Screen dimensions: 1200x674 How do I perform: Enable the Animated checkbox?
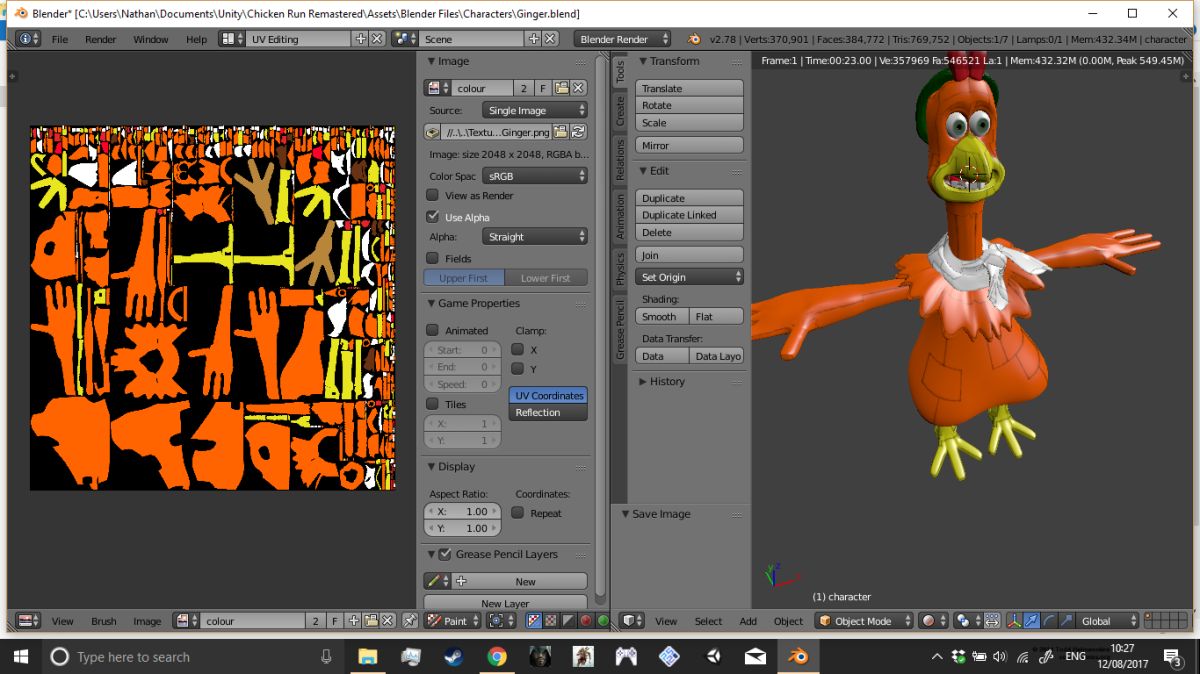click(x=432, y=330)
